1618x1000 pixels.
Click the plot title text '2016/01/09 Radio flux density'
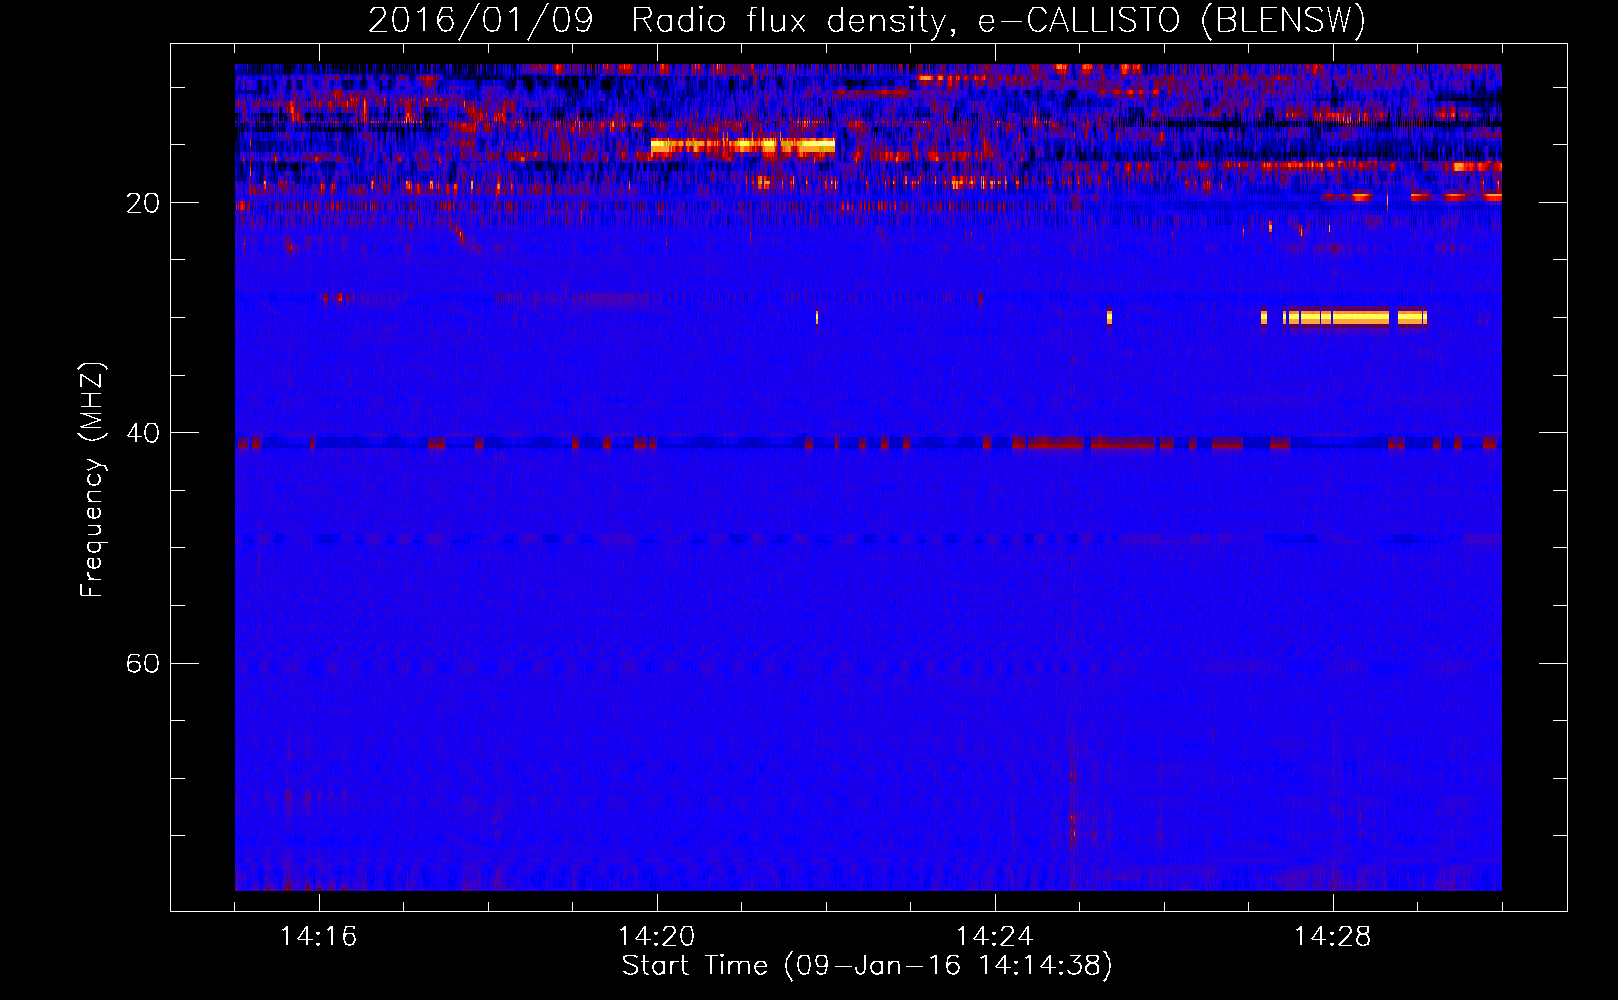(x=657, y=21)
